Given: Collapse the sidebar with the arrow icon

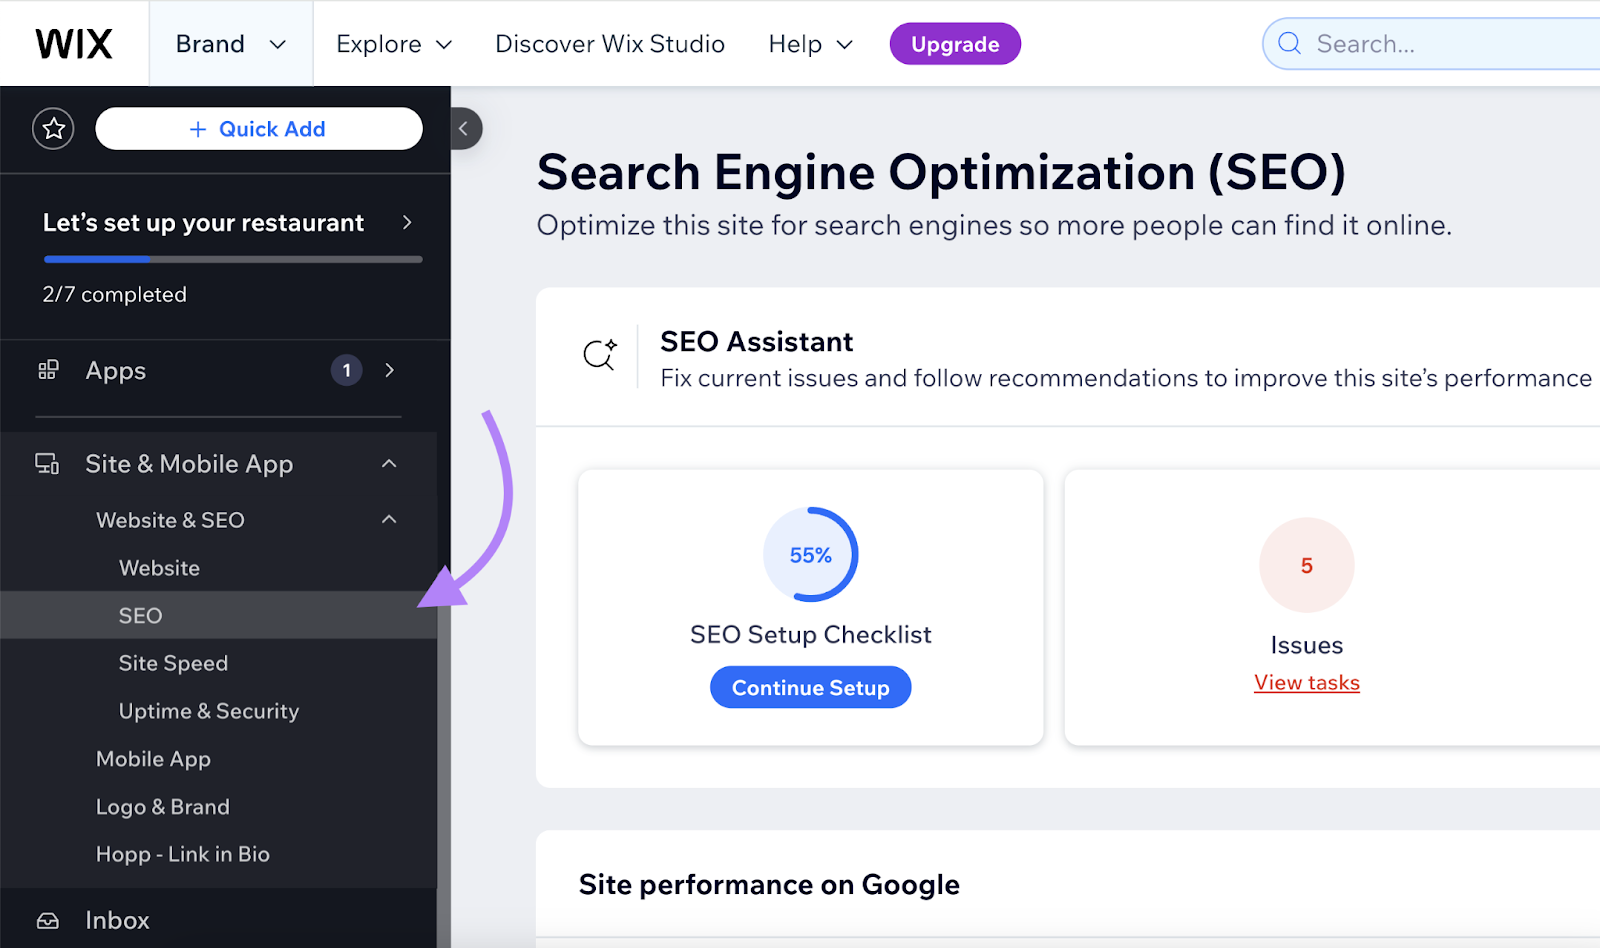Looking at the screenshot, I should point(463,129).
